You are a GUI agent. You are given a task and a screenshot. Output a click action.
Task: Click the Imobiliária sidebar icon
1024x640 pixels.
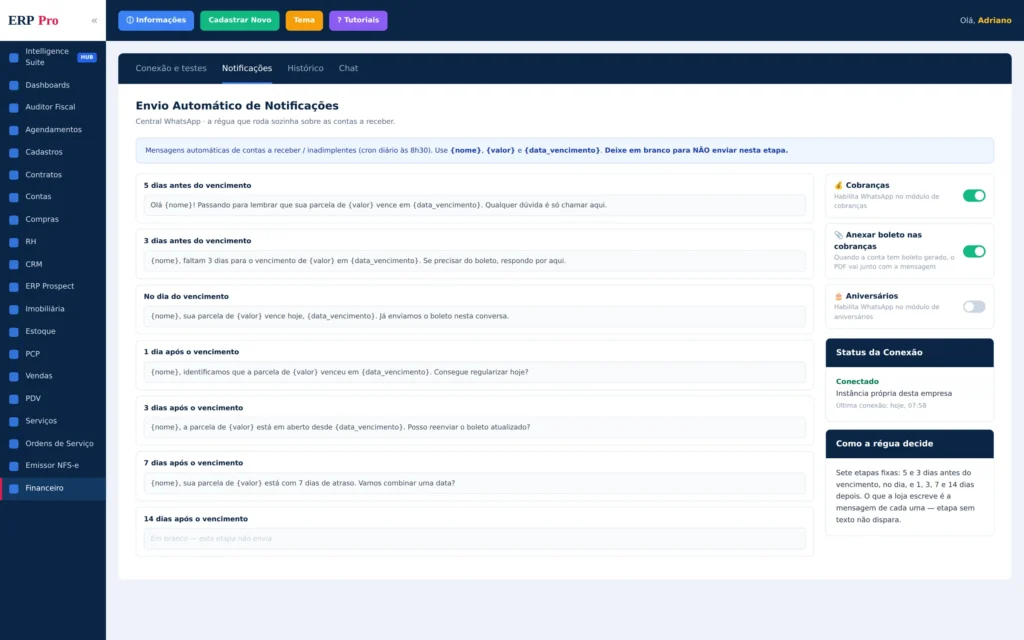[x=14, y=310]
